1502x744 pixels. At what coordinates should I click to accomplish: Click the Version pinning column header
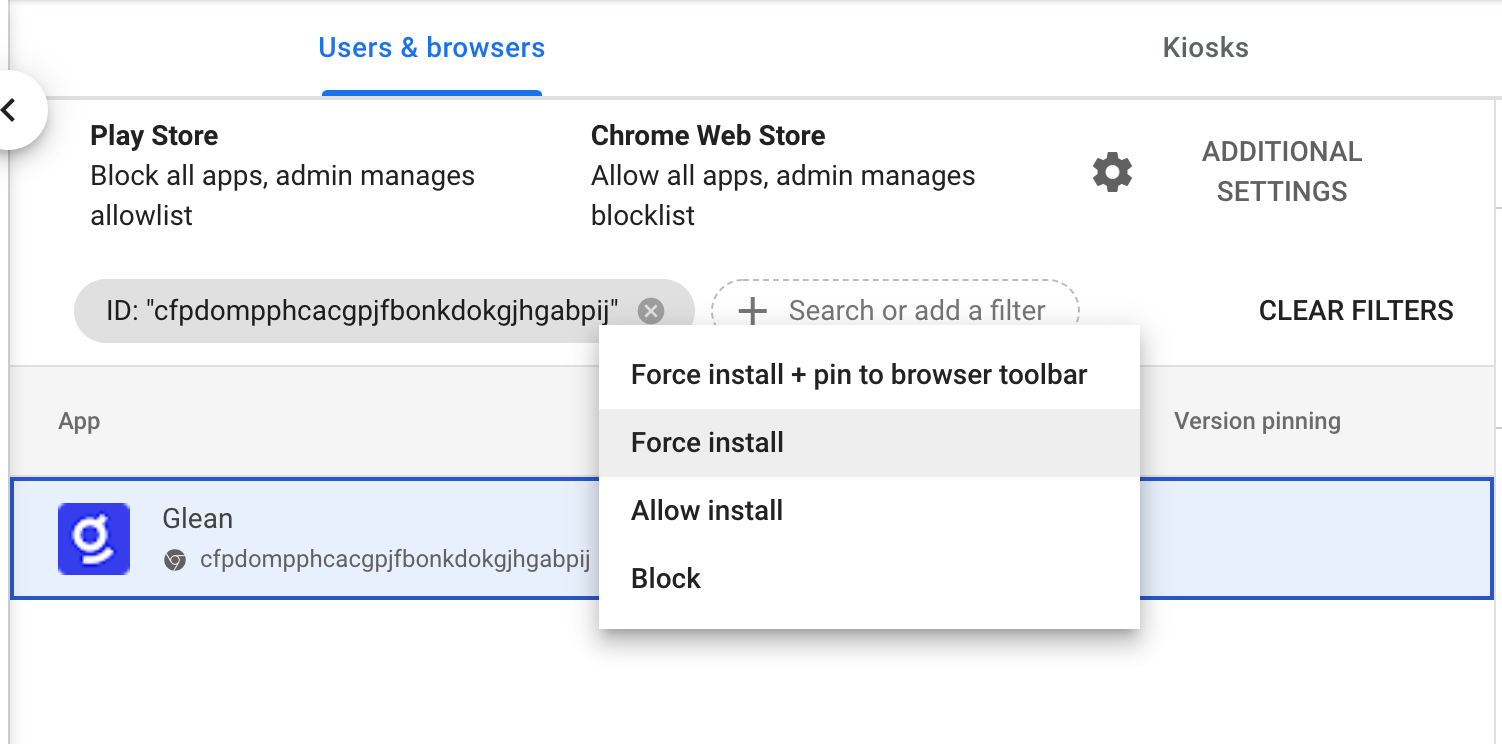(x=1256, y=421)
